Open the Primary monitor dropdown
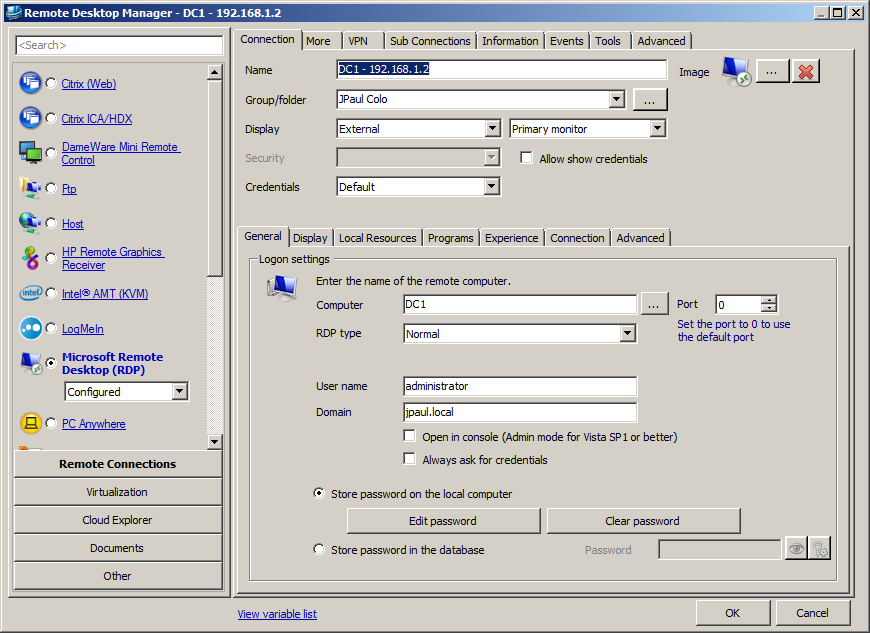Image resolution: width=870 pixels, height=633 pixels. tap(657, 129)
